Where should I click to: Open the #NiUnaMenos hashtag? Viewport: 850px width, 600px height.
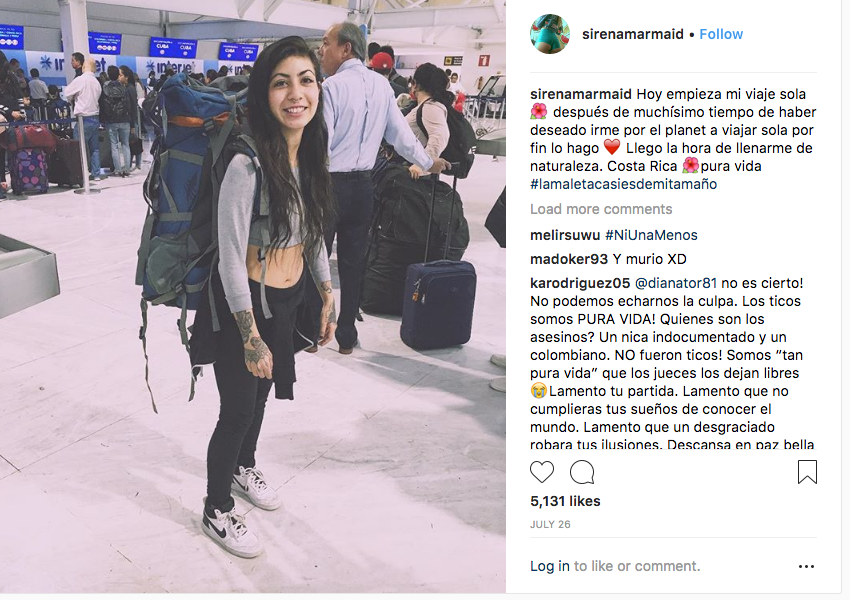coord(651,235)
